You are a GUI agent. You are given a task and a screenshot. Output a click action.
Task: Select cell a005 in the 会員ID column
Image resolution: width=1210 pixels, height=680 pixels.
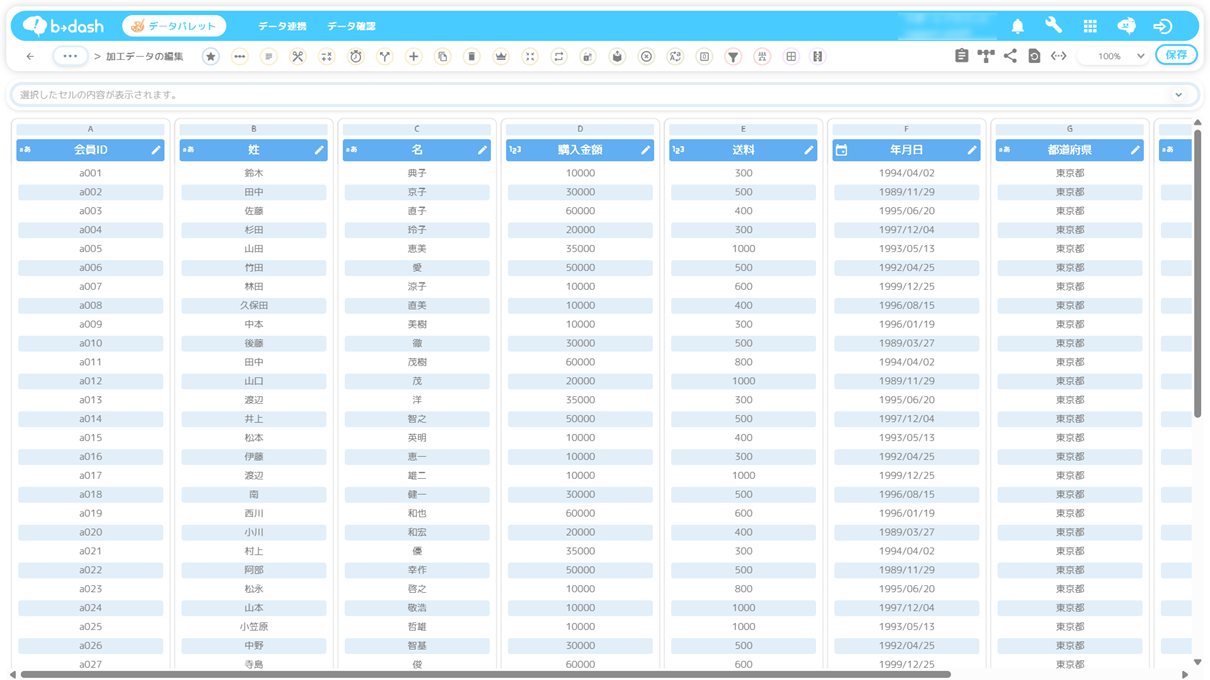(x=90, y=249)
